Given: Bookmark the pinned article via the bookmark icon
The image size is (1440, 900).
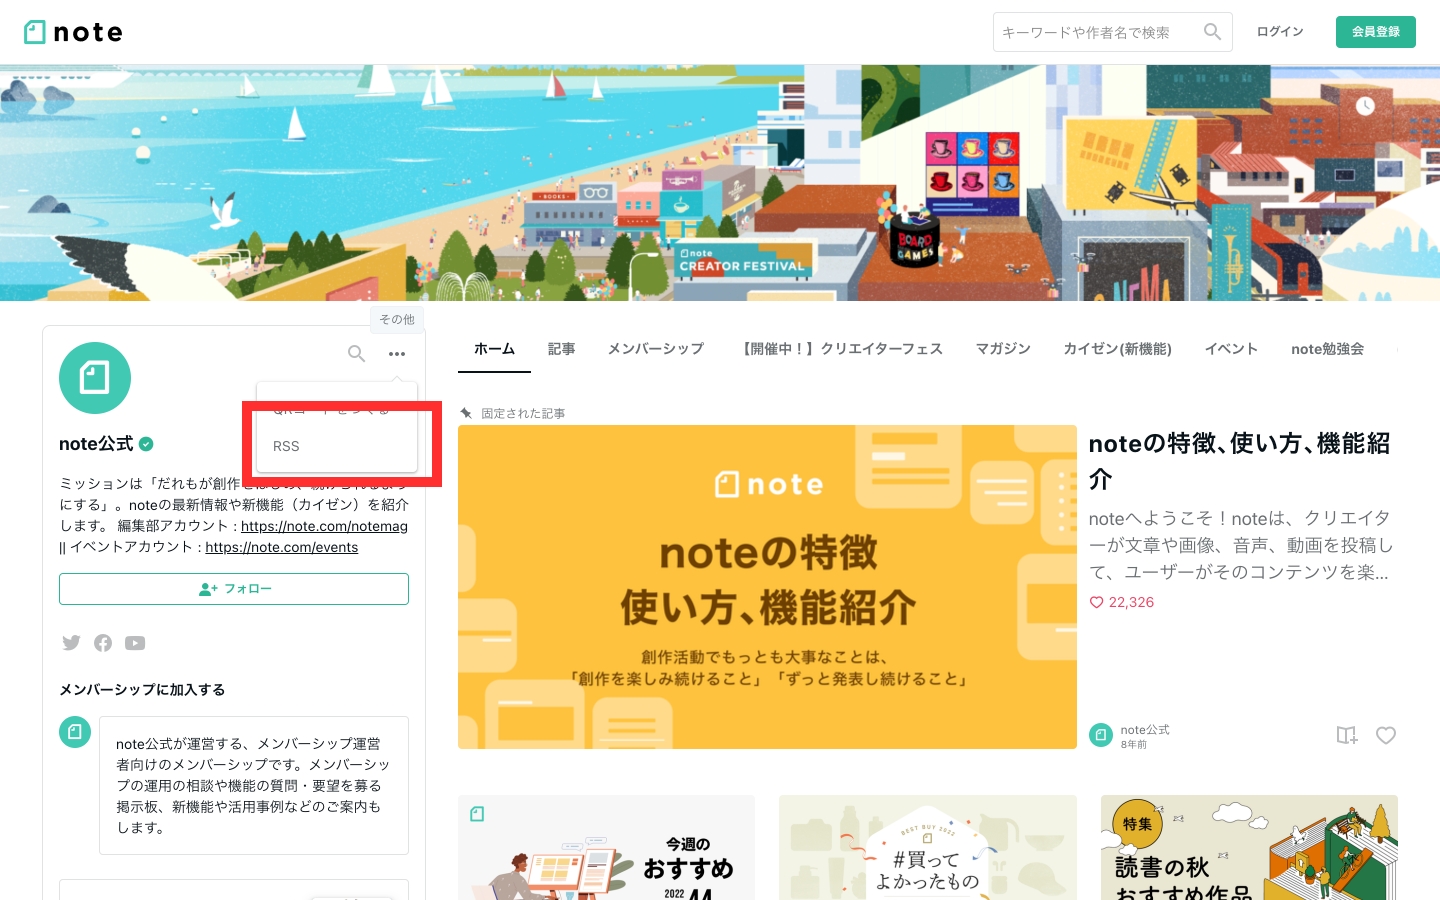Looking at the screenshot, I should (1347, 736).
